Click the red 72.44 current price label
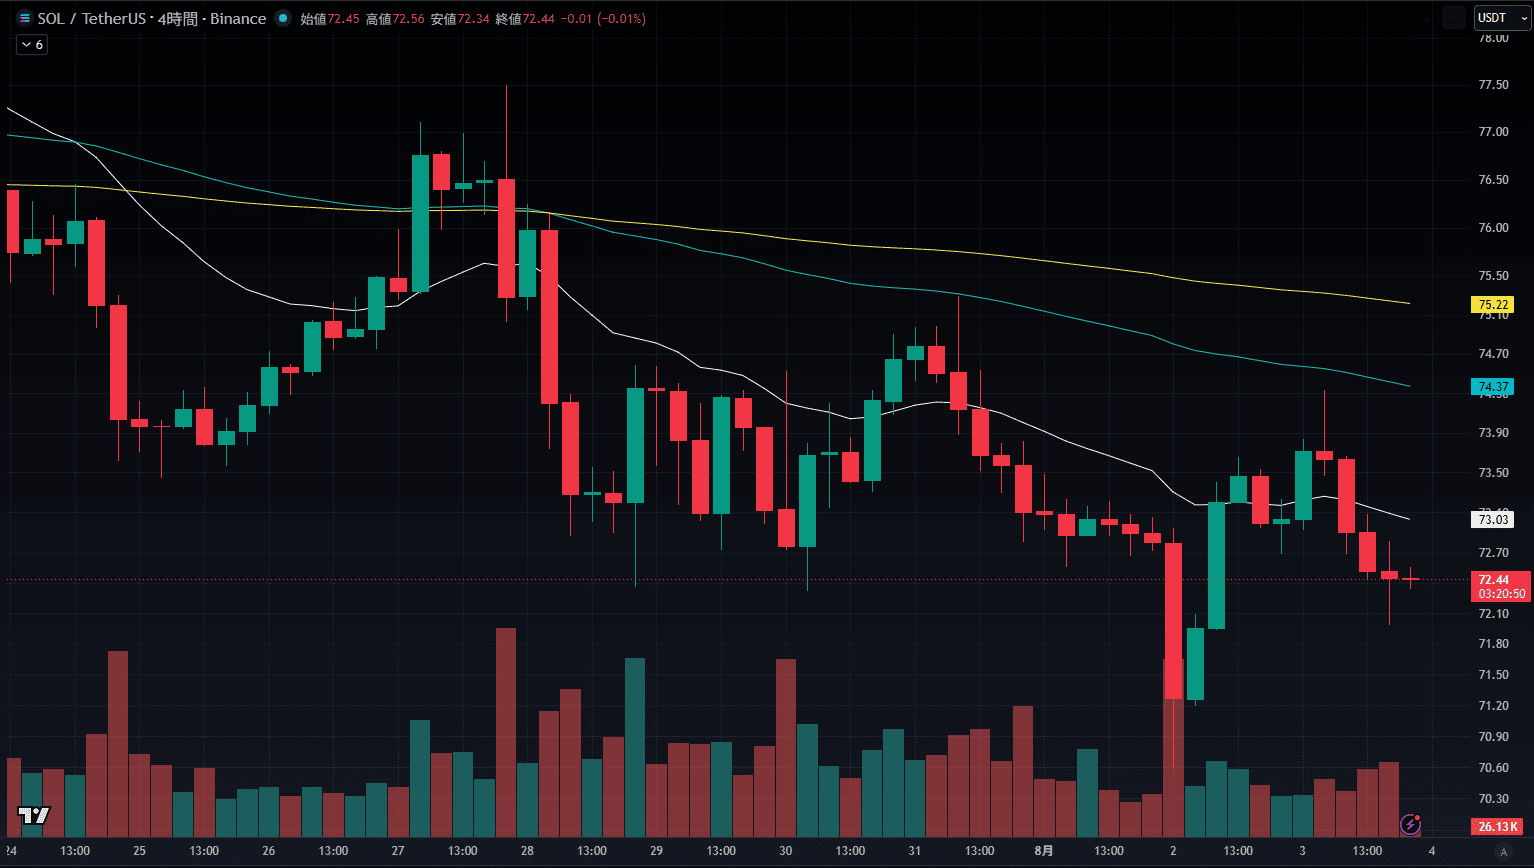1534x868 pixels. [x=1501, y=586]
